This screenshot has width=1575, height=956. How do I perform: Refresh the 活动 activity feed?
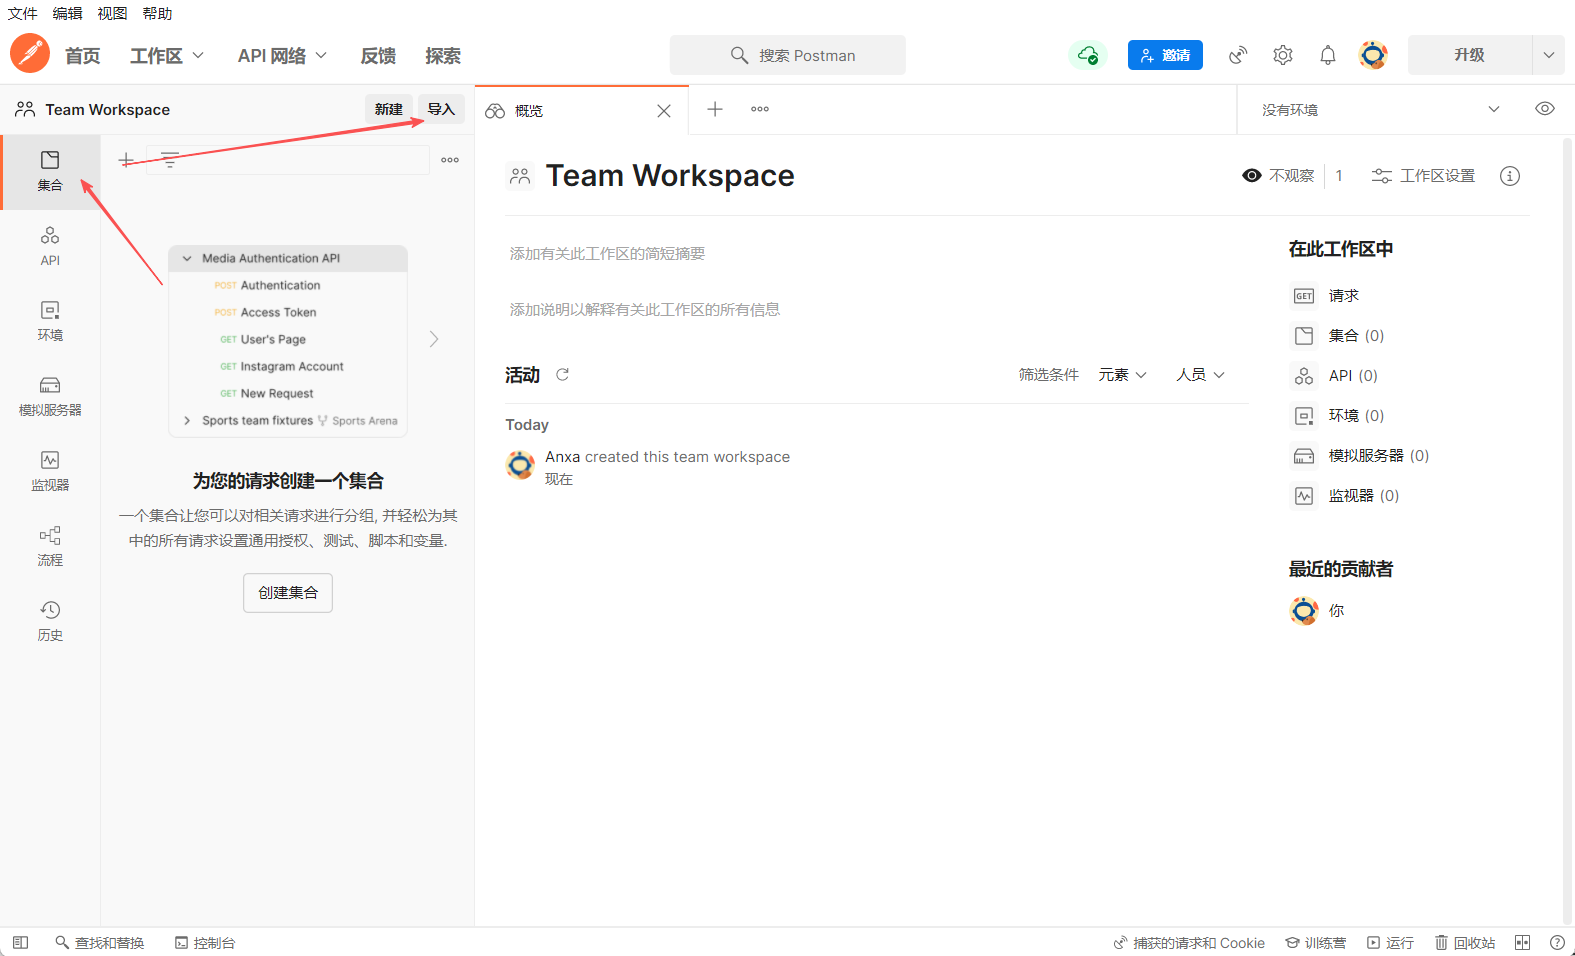(x=562, y=374)
